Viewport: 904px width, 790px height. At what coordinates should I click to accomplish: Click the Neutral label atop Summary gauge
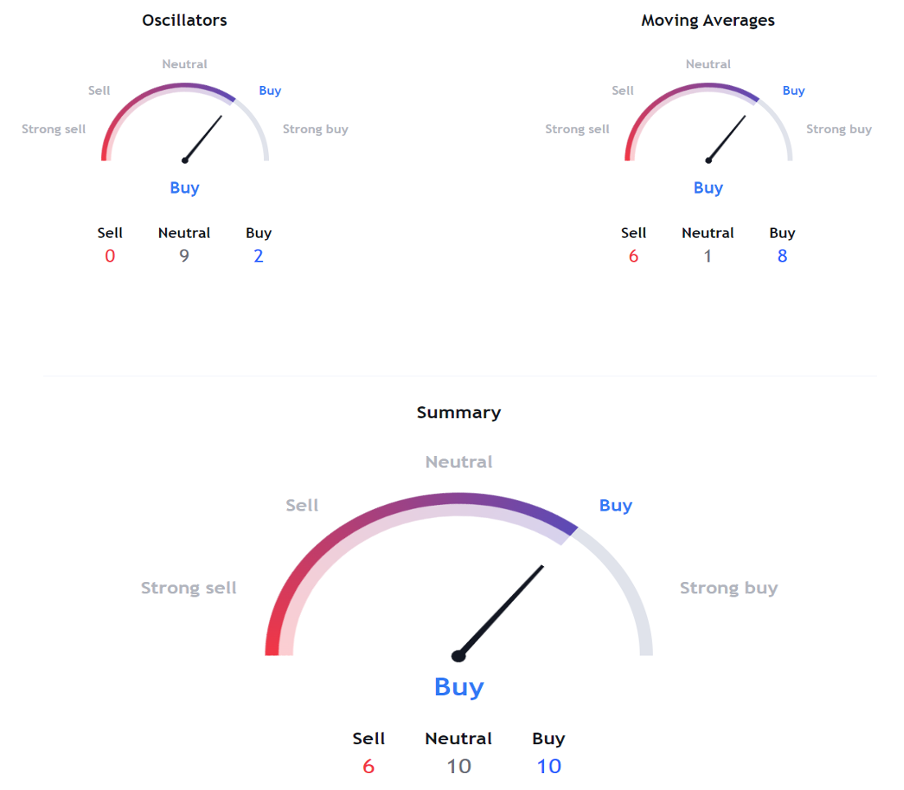[459, 462]
